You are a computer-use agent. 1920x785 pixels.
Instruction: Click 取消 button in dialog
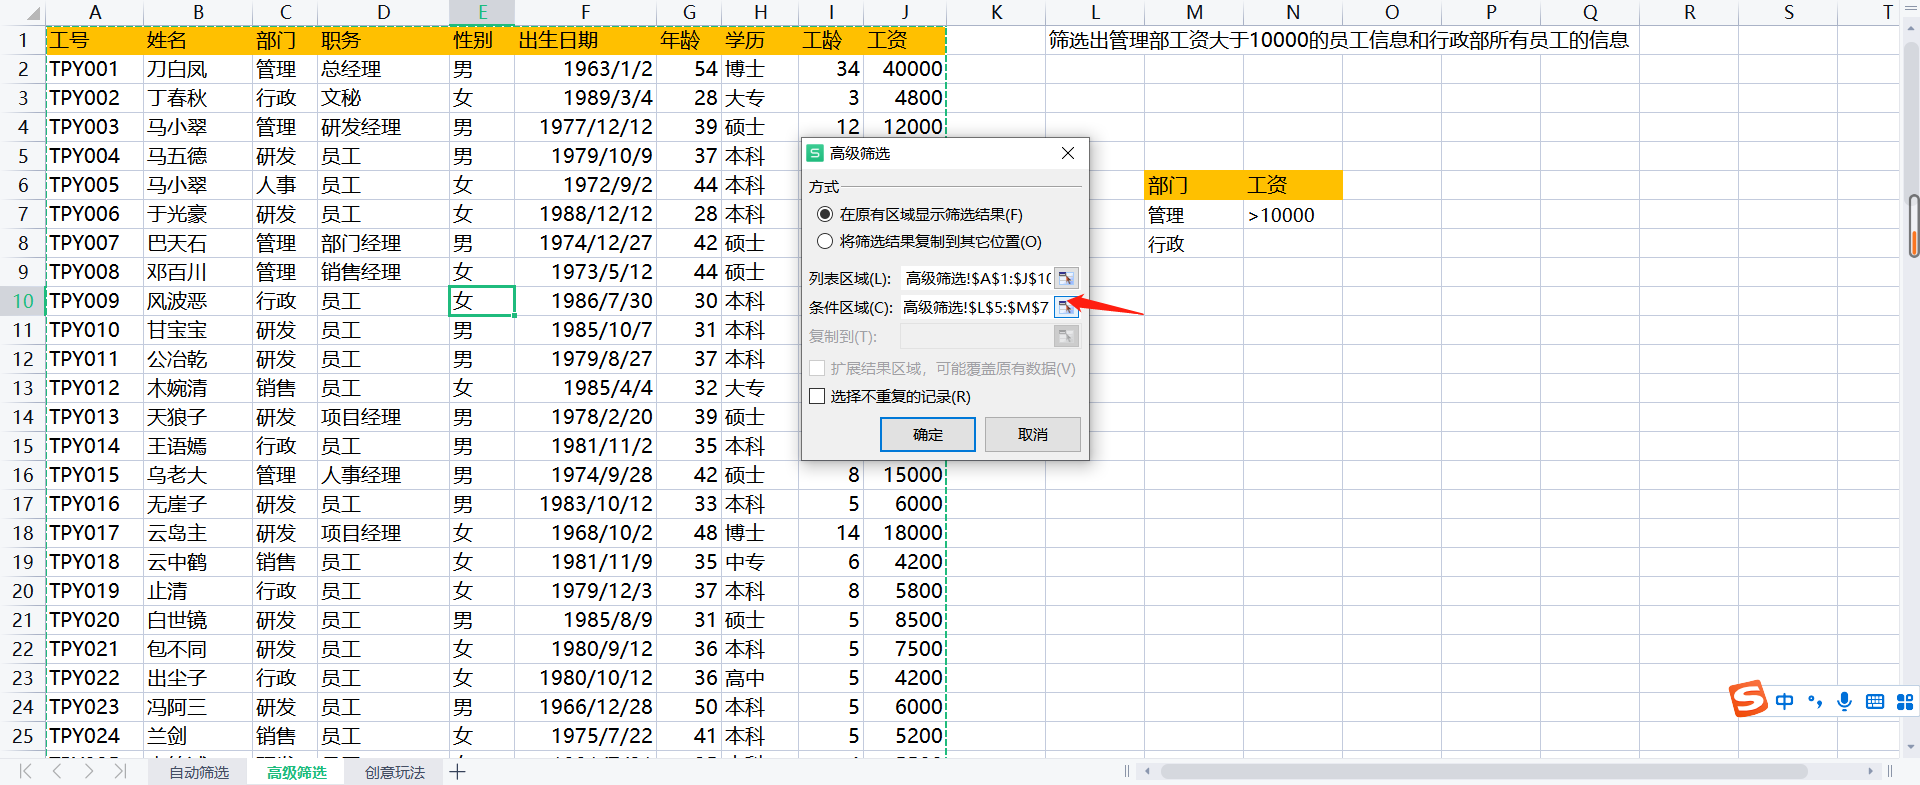point(1033,434)
